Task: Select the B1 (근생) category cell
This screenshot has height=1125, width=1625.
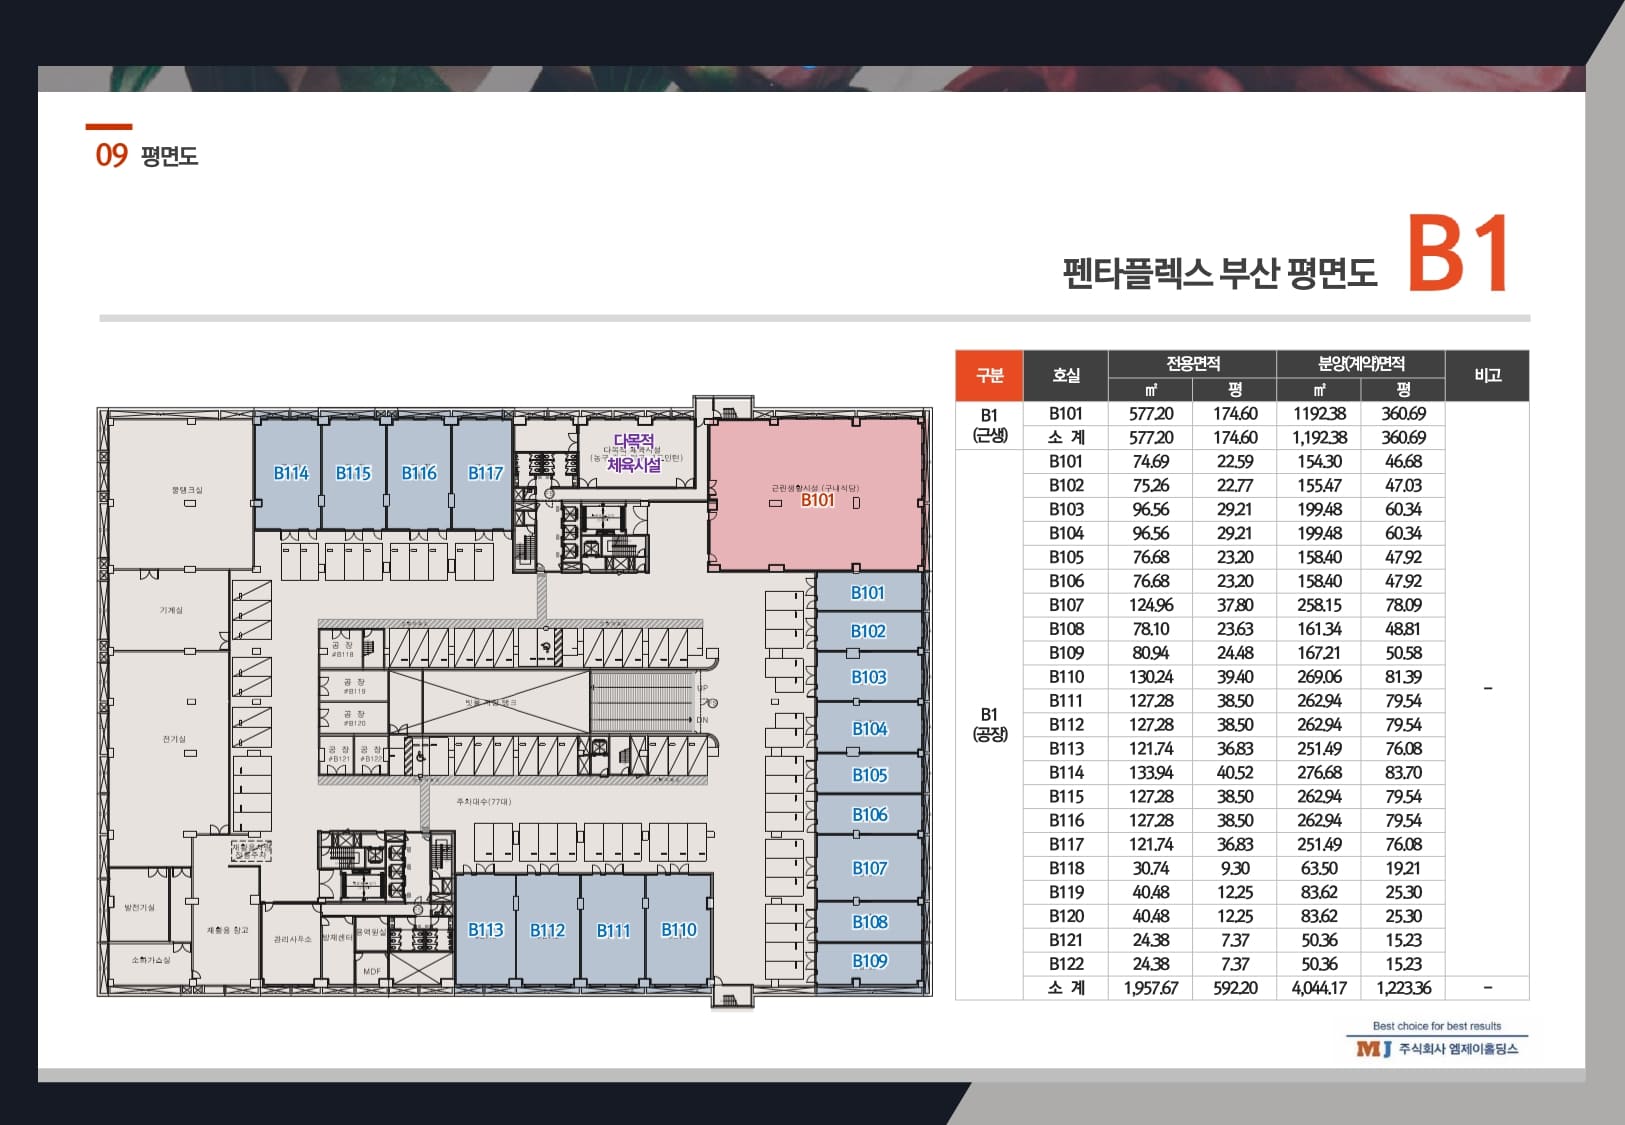Action: coord(990,426)
